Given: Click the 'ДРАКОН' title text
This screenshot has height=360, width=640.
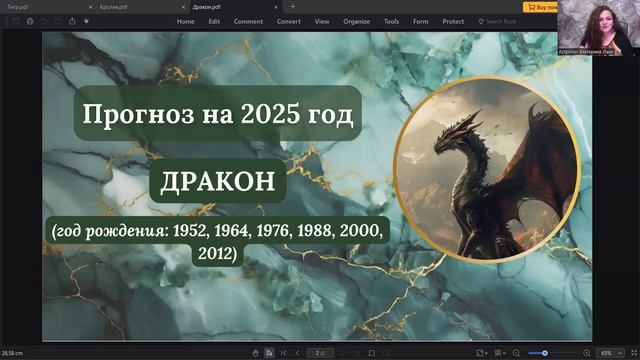Looking at the screenshot, I should [x=218, y=181].
